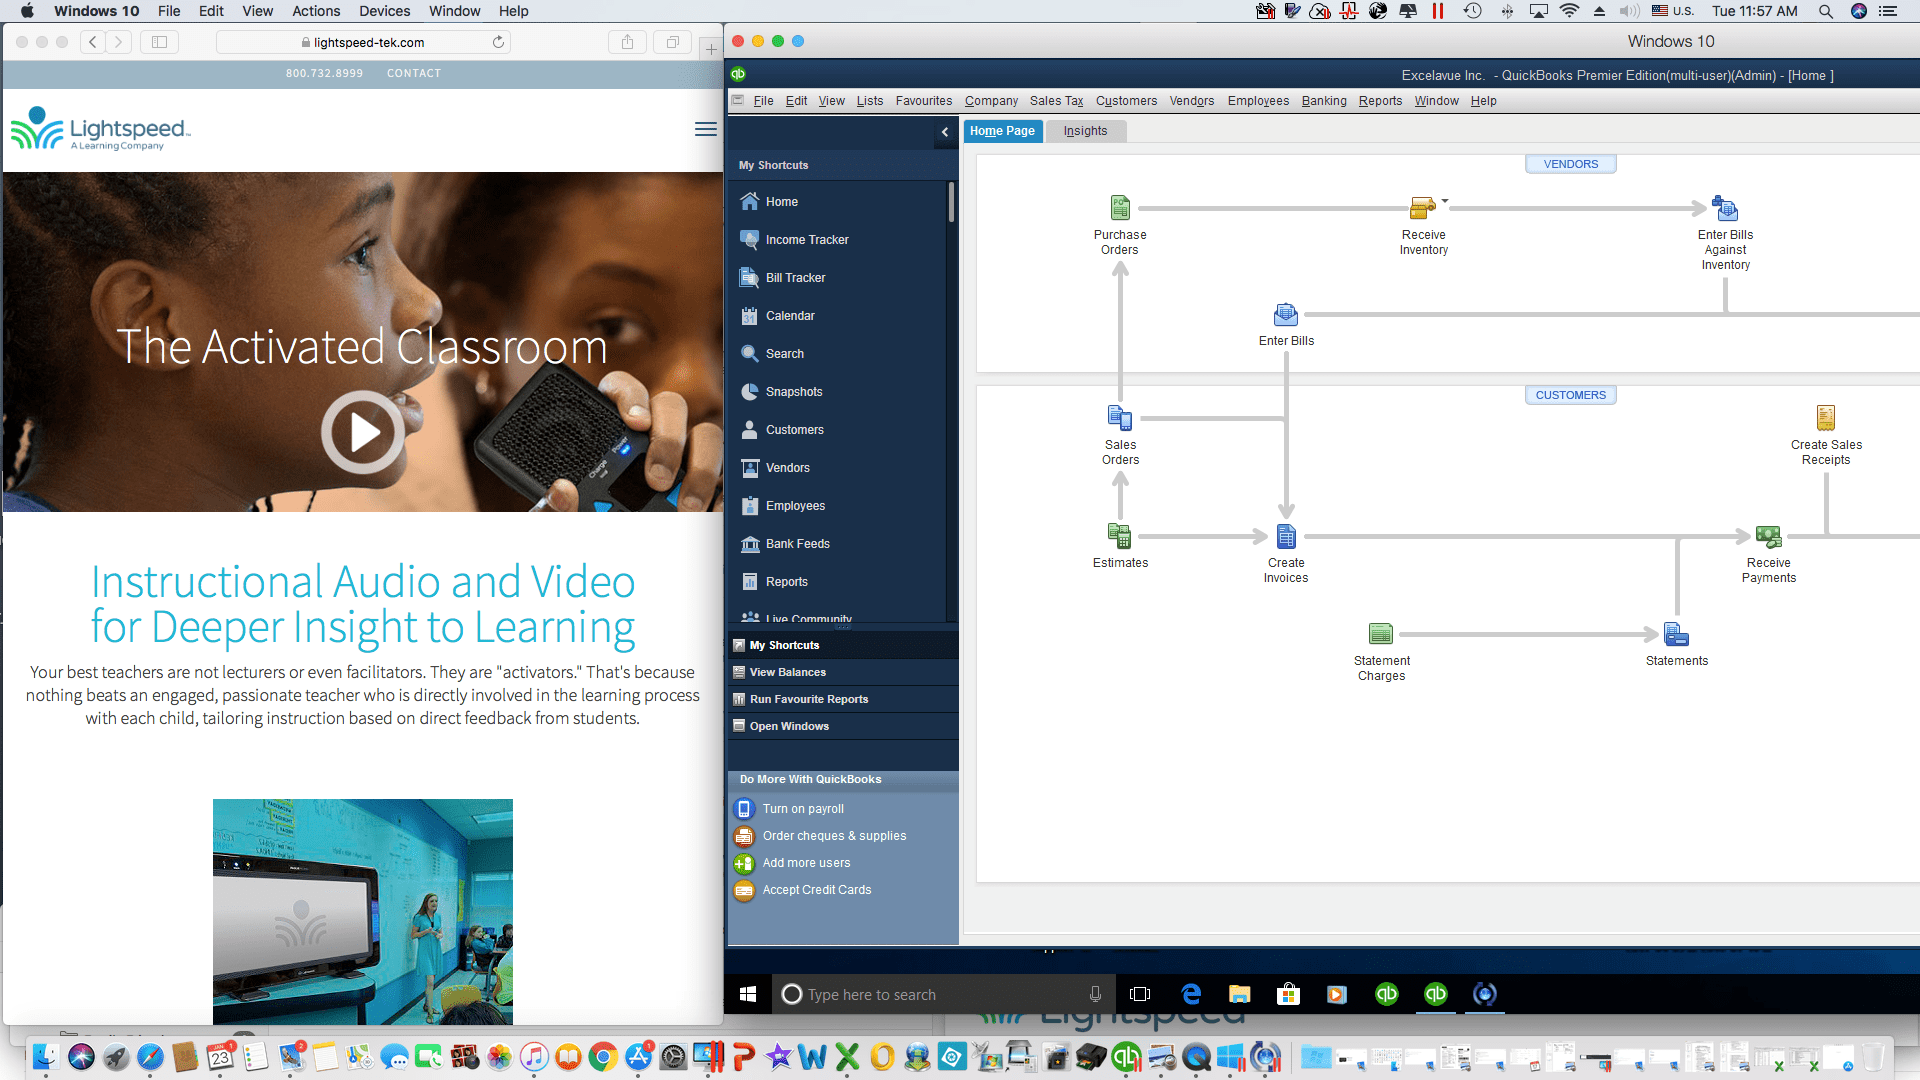Screen dimensions: 1920x1080
Task: Click the Turn on payroll link
Action: pyautogui.click(x=802, y=807)
